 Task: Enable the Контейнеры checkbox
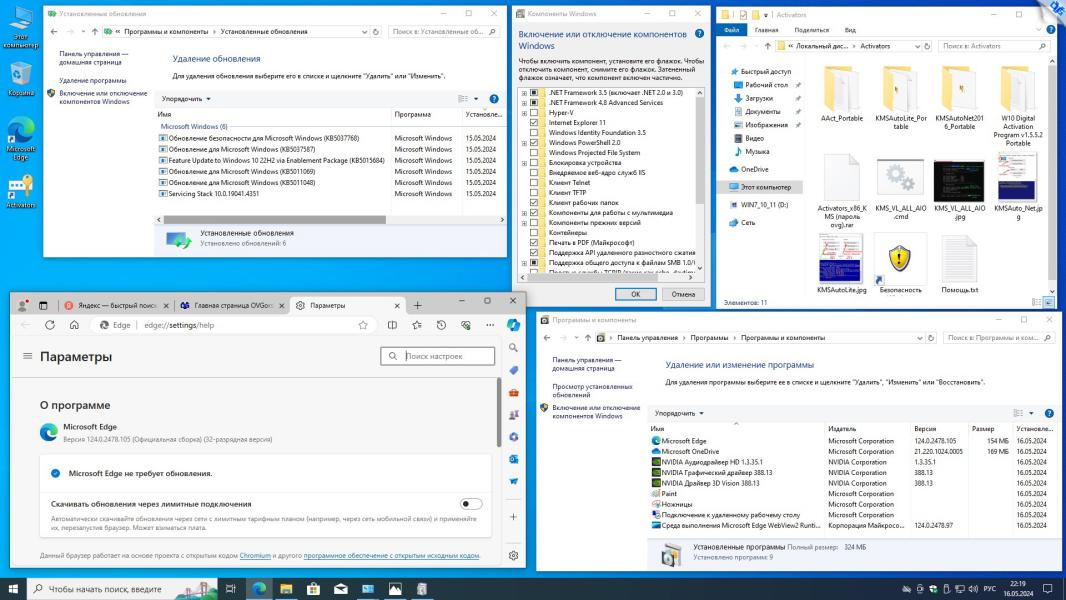tap(534, 232)
